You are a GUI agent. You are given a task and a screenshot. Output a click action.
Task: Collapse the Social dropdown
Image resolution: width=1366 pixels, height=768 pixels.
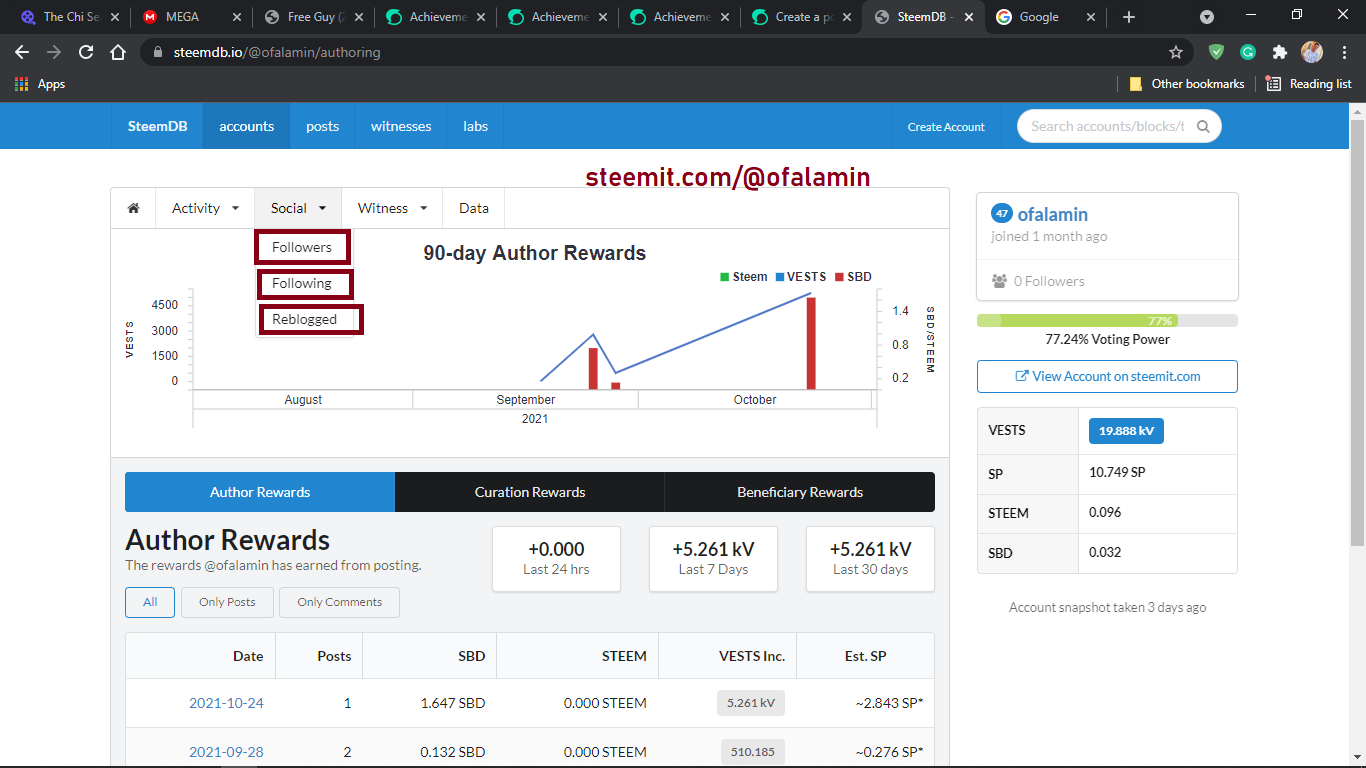point(298,208)
